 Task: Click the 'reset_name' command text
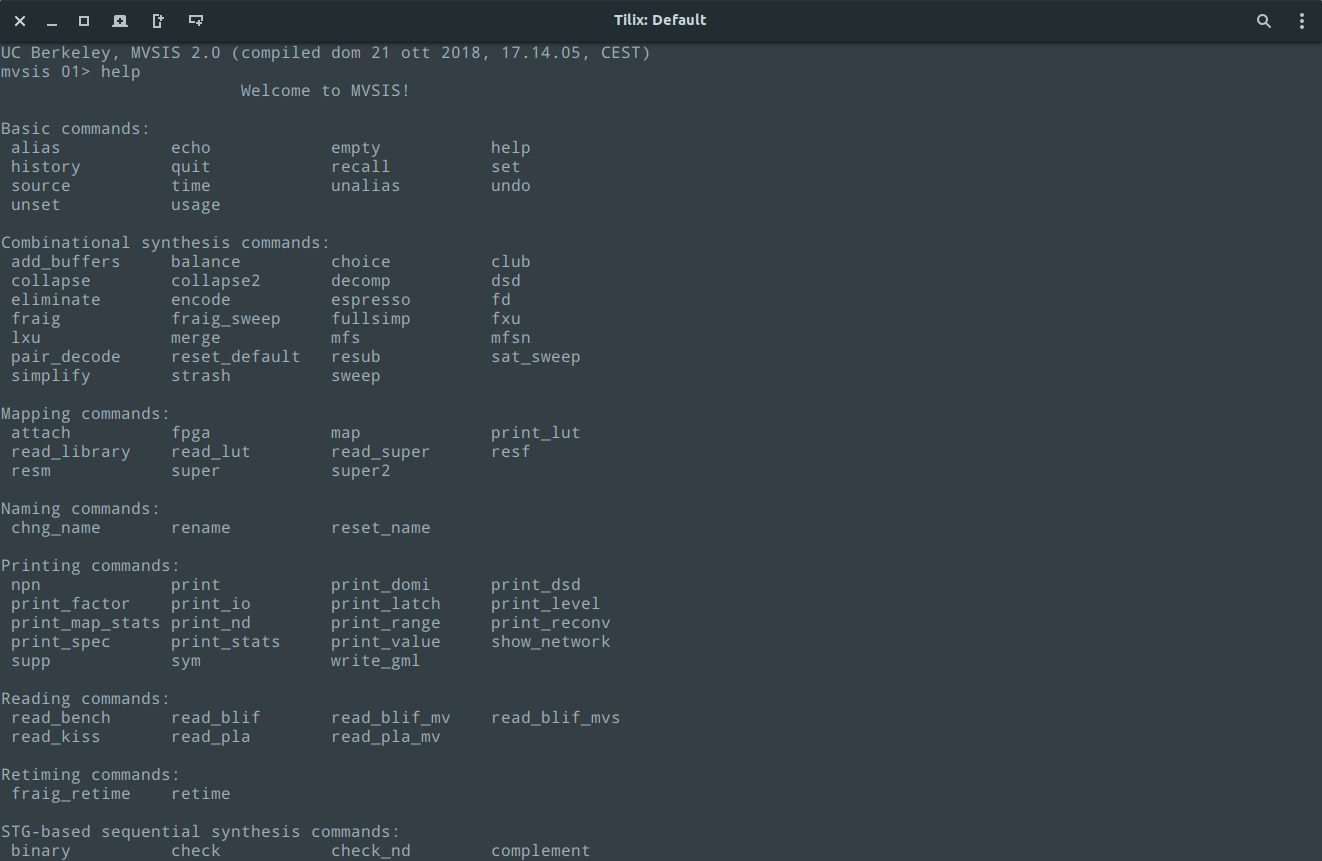[x=381, y=528]
